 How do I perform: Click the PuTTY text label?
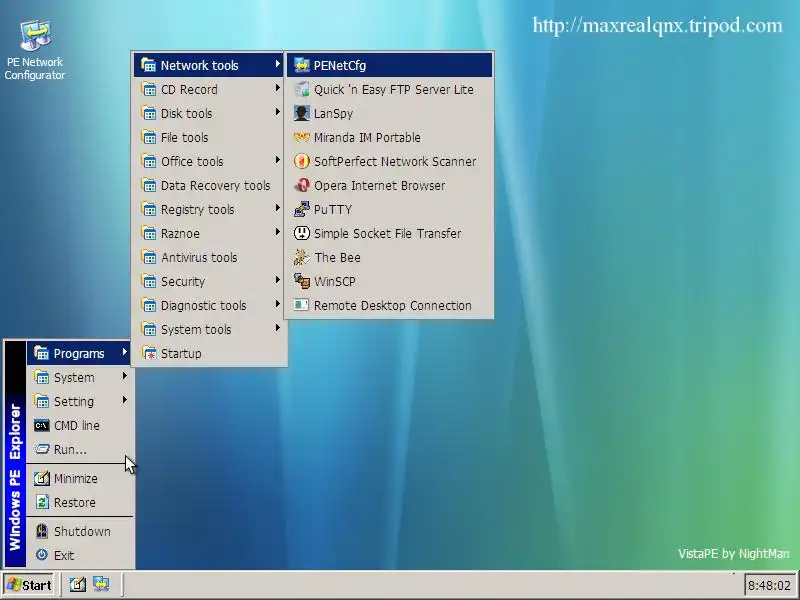333,210
